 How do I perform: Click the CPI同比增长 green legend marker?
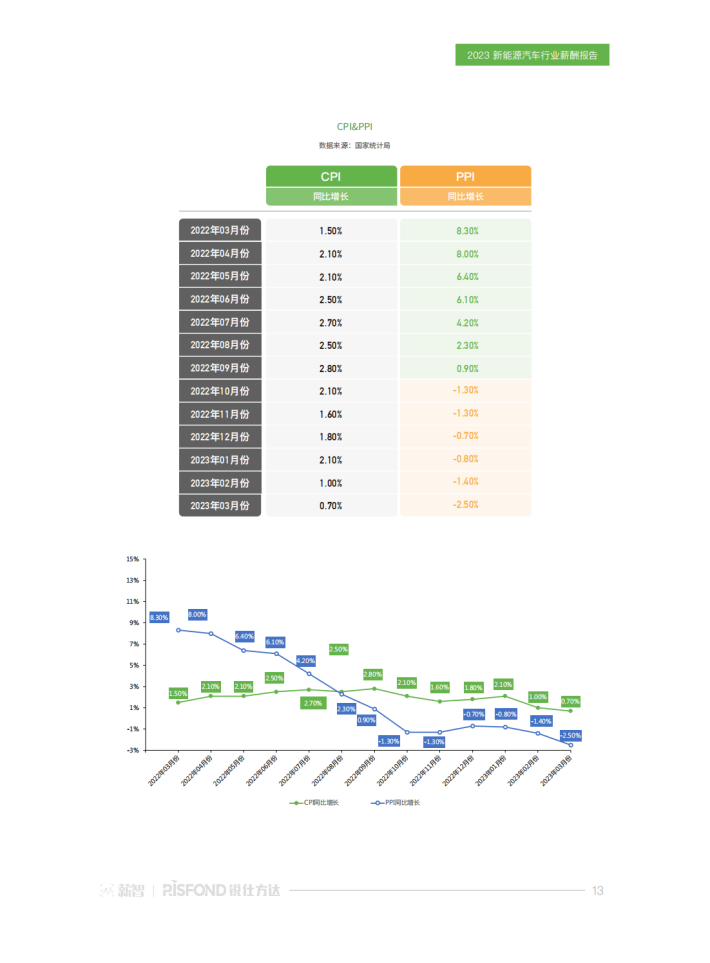296,803
